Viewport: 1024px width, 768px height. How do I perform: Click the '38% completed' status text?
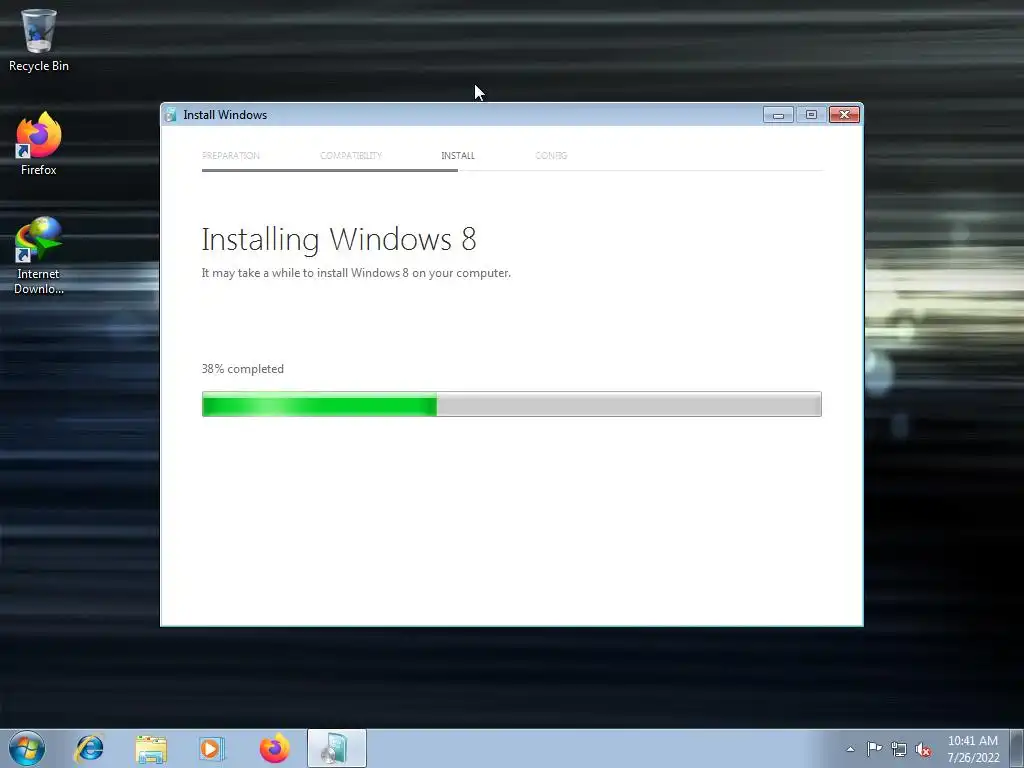tap(242, 369)
